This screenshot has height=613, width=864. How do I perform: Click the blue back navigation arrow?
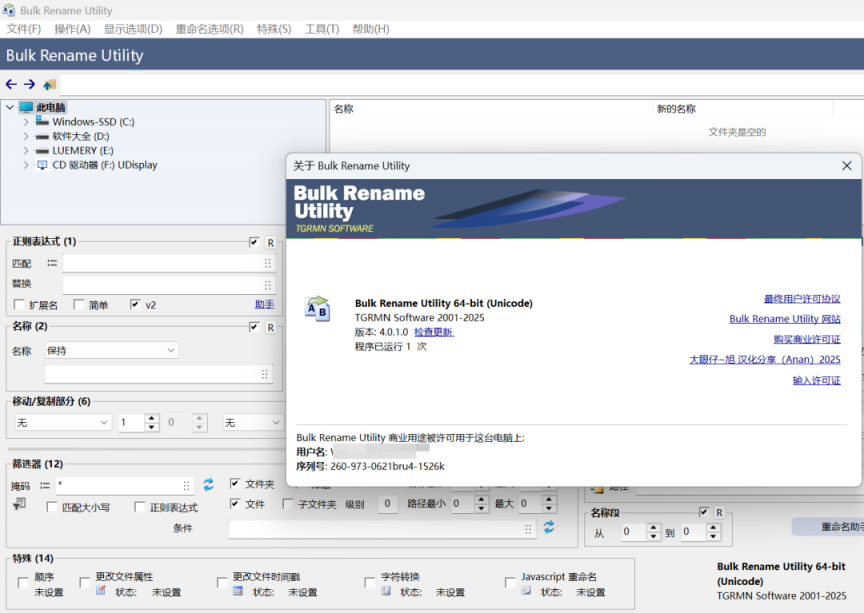click(11, 85)
